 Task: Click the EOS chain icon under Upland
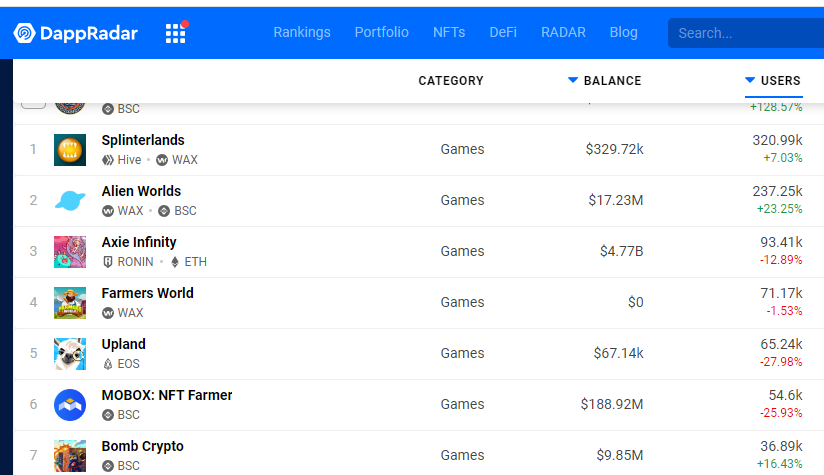(108, 364)
